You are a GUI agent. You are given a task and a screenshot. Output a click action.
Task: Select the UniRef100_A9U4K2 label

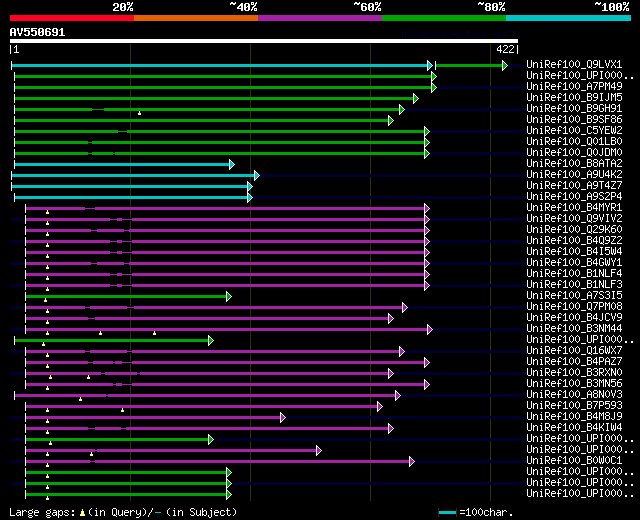tap(574, 174)
